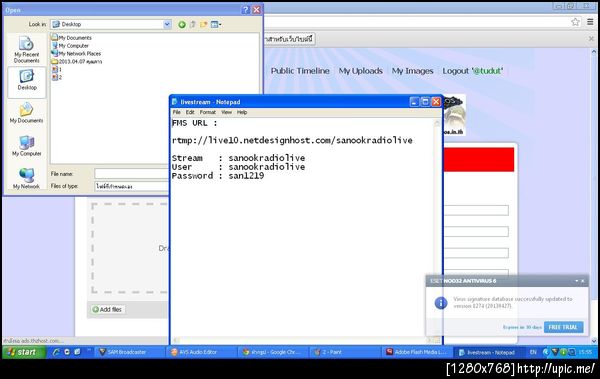Click browser page scrollbar up arrow
The width and height of the screenshot is (600, 379).
593,52
